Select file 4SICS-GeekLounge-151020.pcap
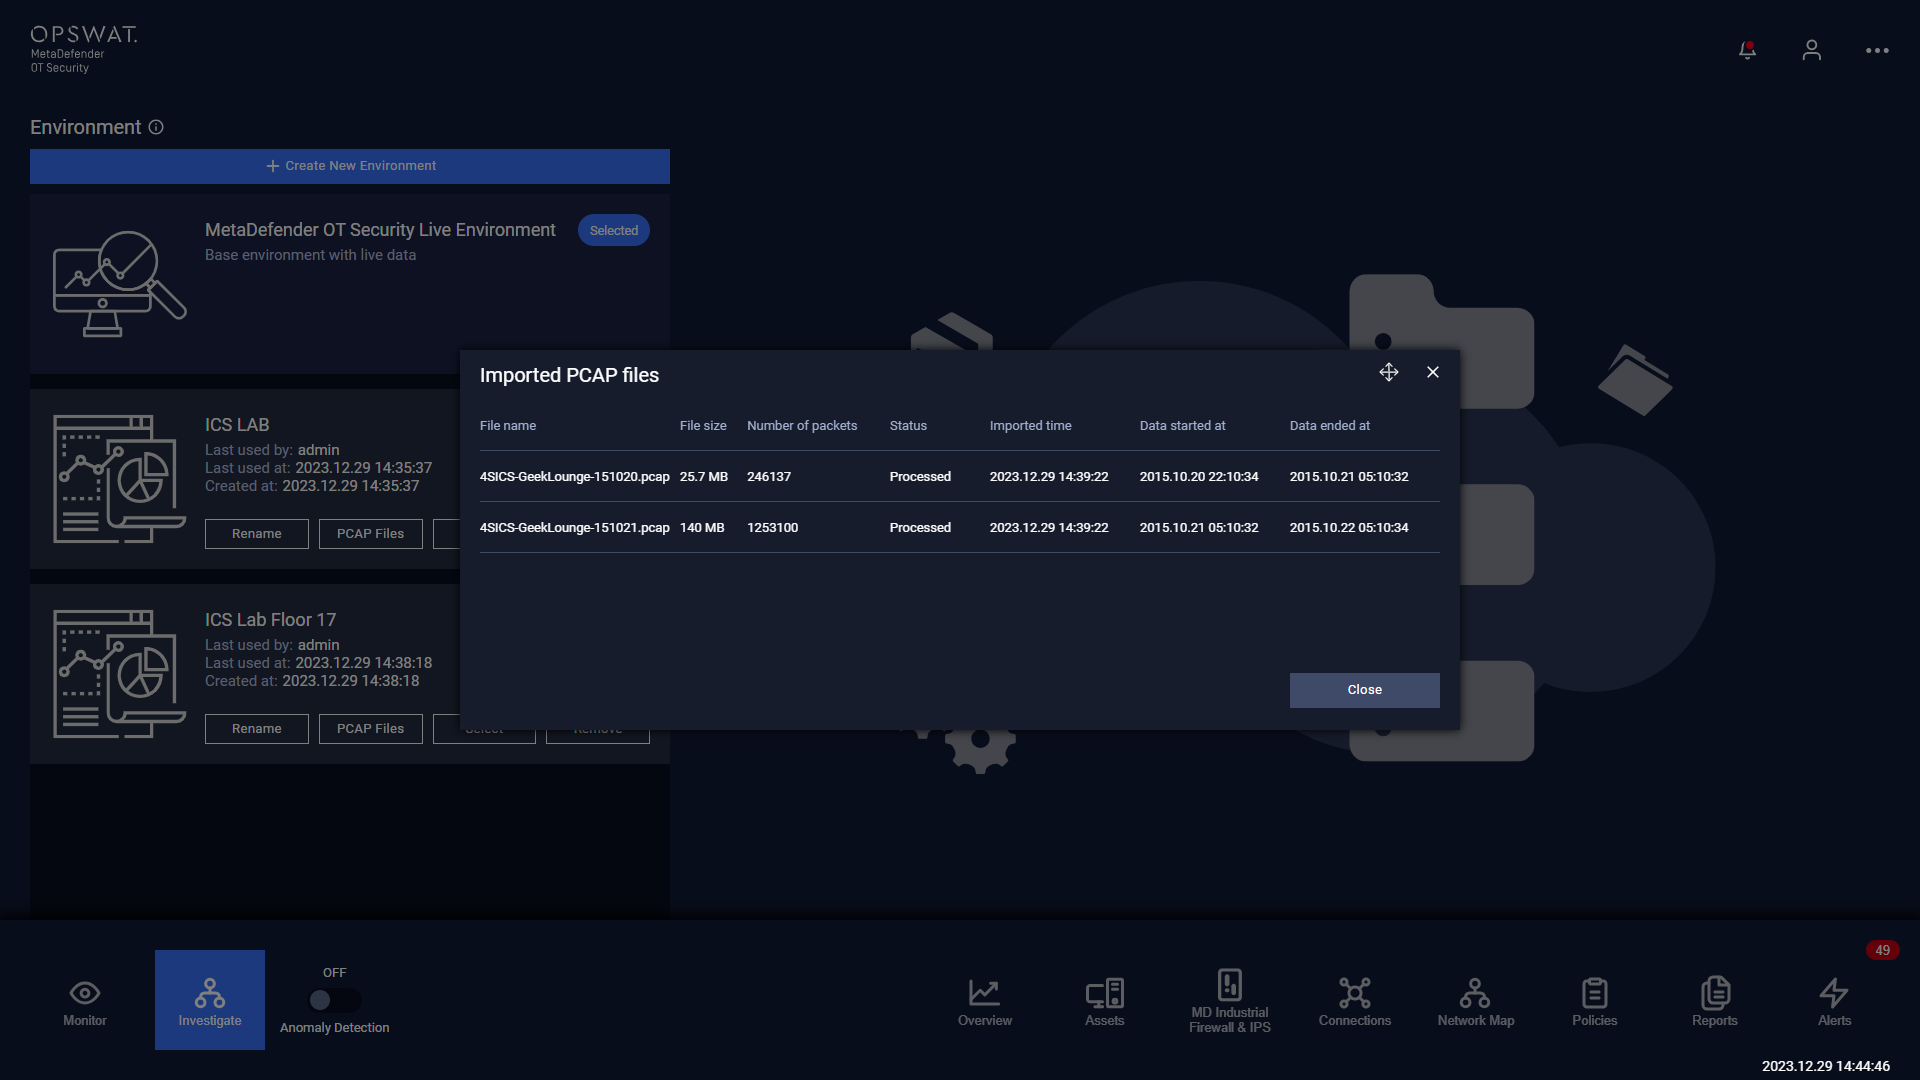Image resolution: width=1920 pixels, height=1080 pixels. 575,477
